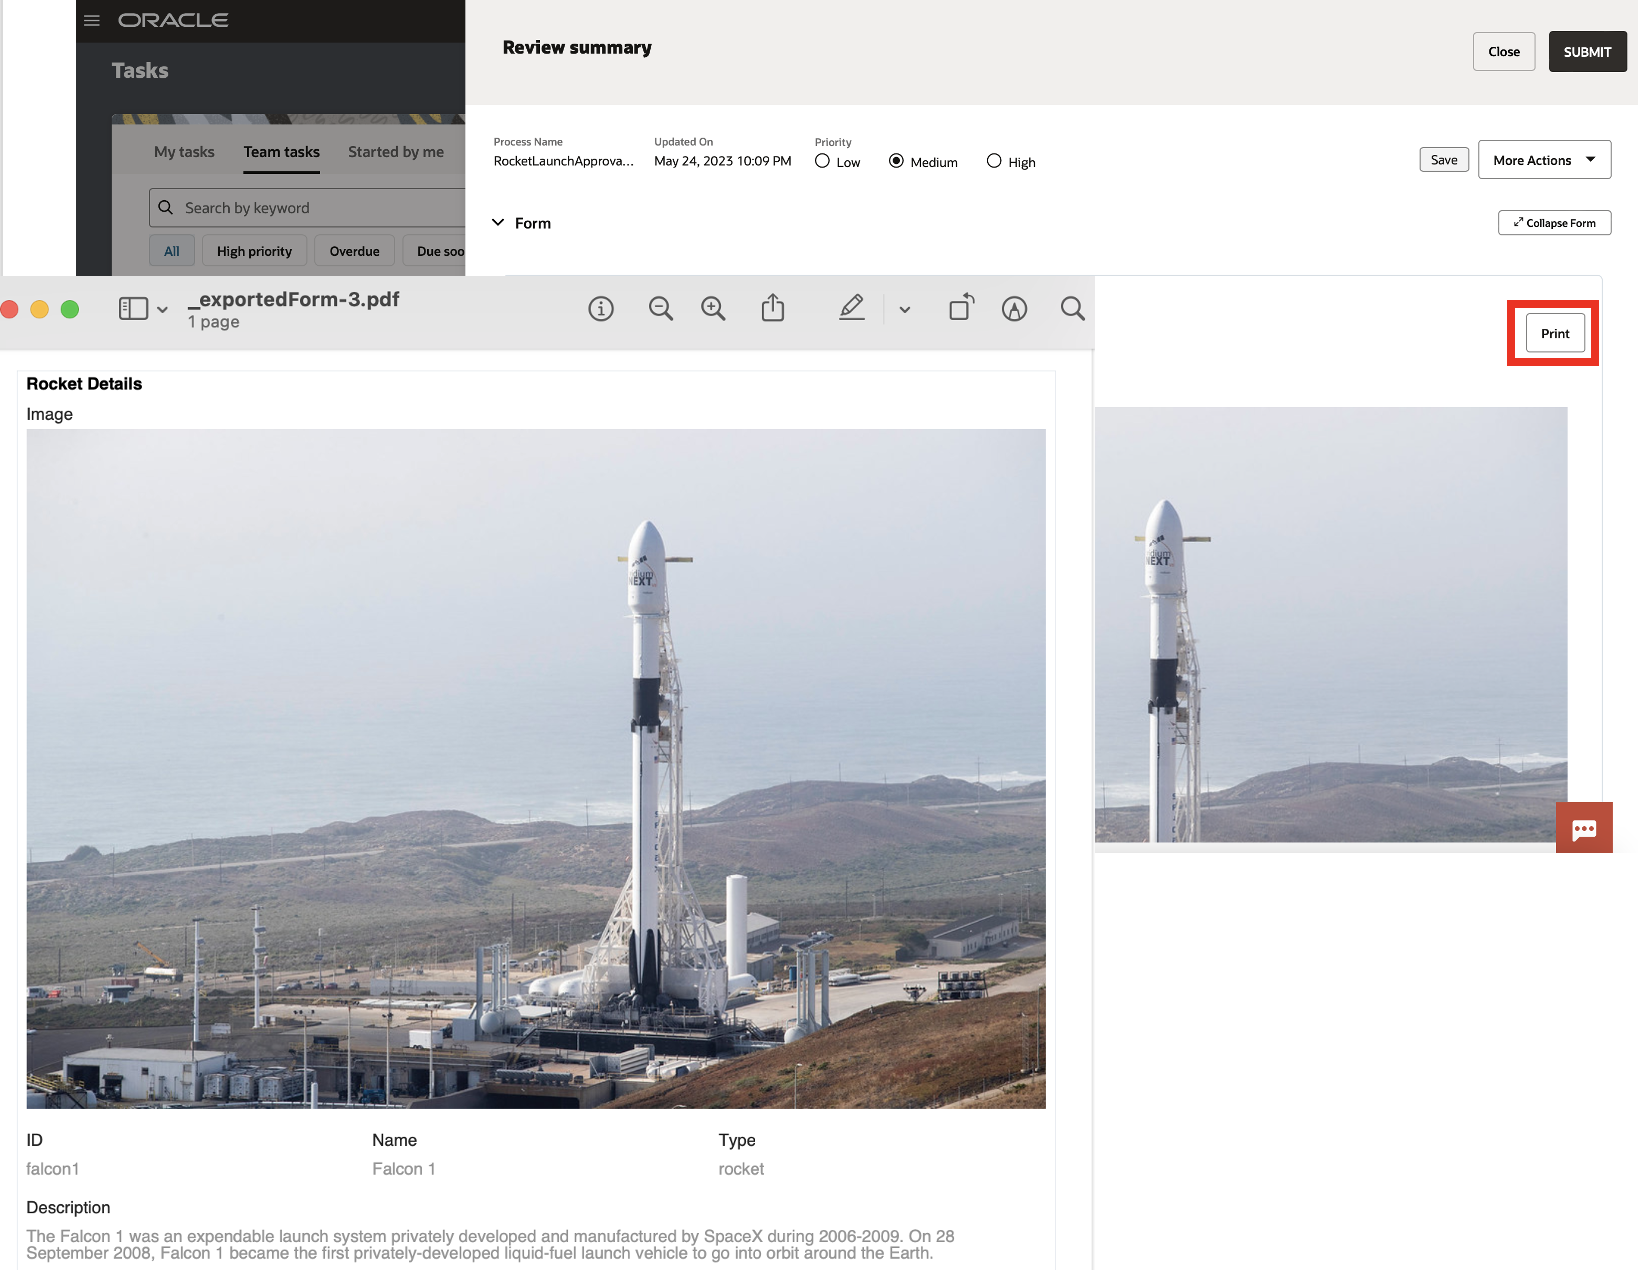
Task: Click the Rocket Details heading
Action: tap(84, 384)
